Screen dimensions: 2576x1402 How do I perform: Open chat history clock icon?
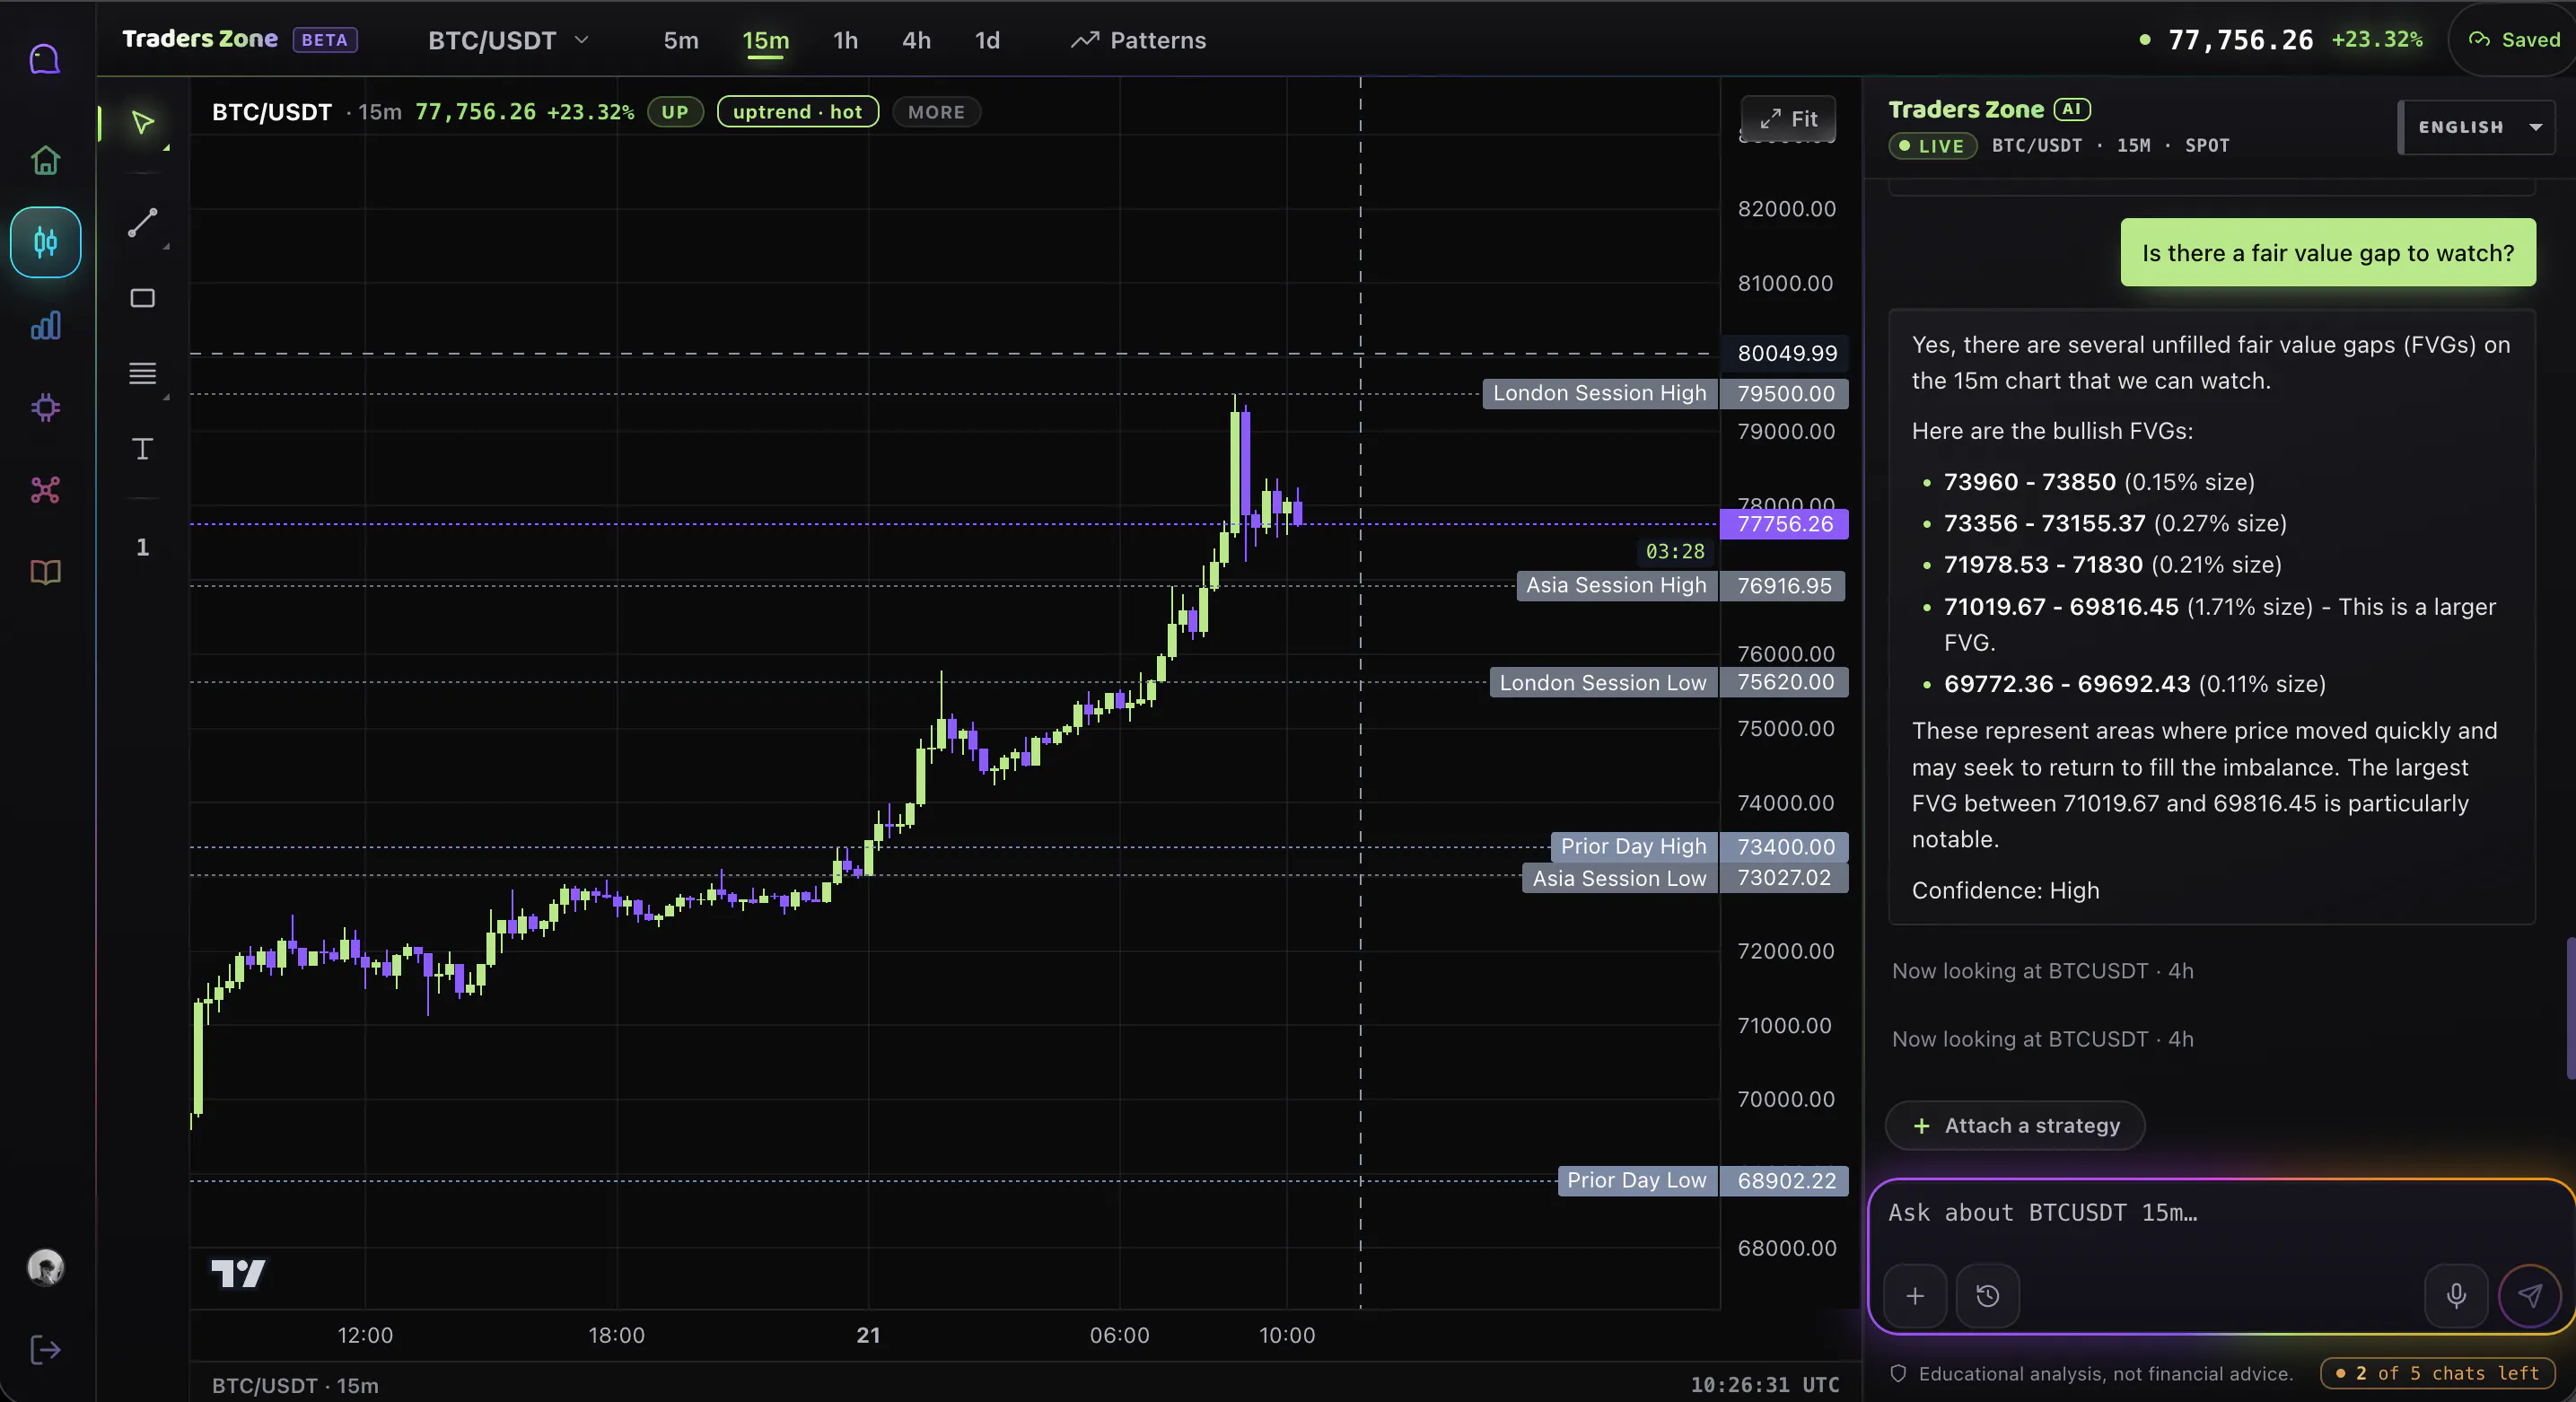1988,1296
